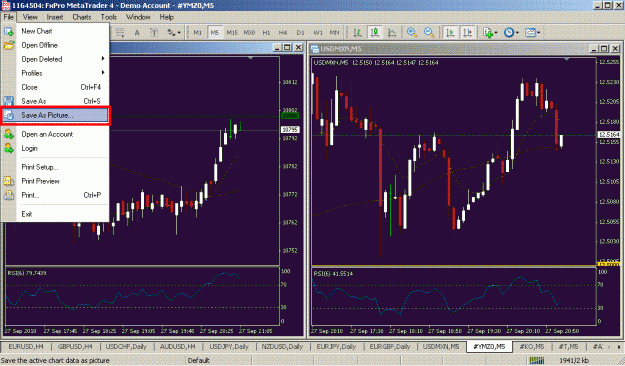This screenshot has width=625, height=366.
Task: Open the Charts menu
Action: [x=82, y=17]
